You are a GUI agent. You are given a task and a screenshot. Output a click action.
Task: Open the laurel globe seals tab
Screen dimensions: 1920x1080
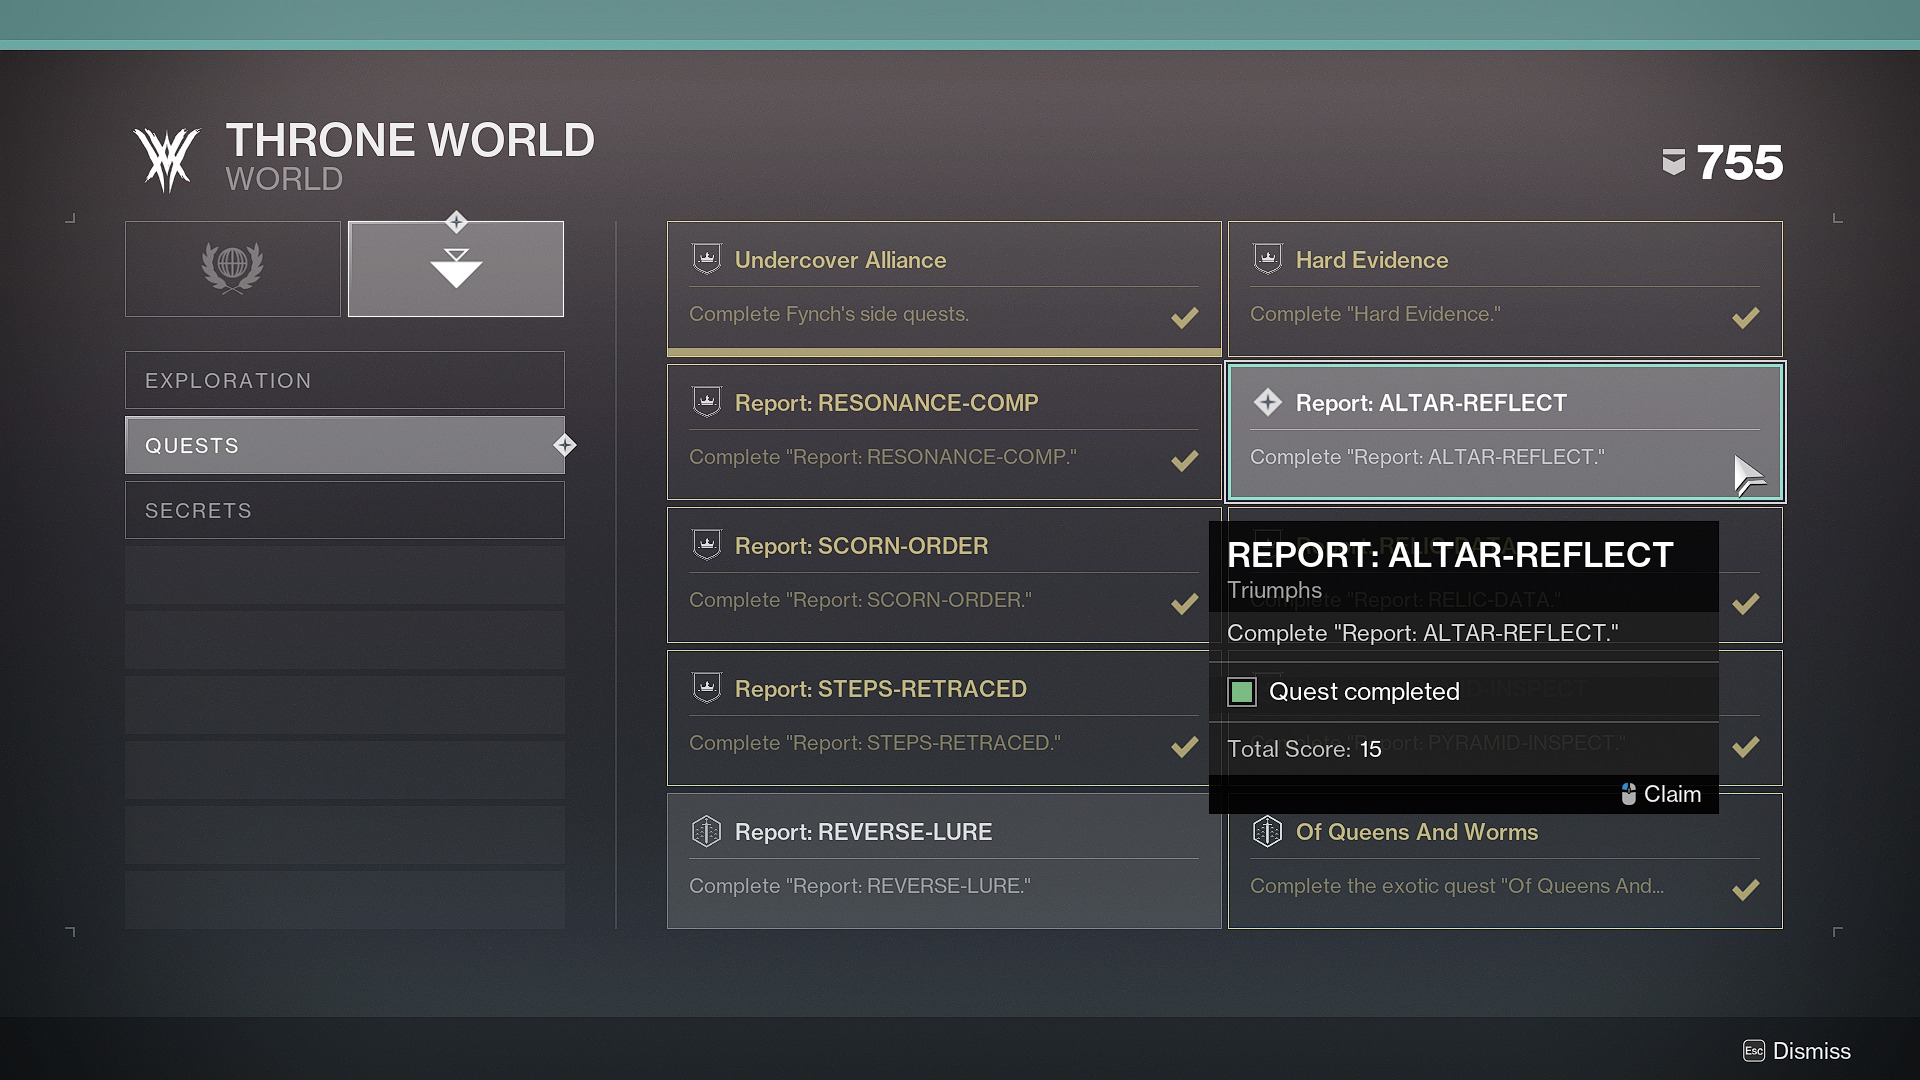[233, 269]
